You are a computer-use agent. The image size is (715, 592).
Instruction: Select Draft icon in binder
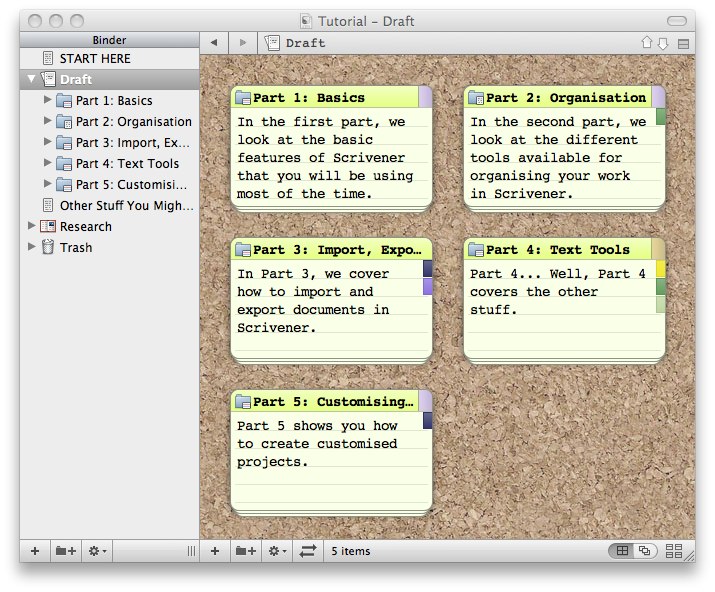(48, 79)
